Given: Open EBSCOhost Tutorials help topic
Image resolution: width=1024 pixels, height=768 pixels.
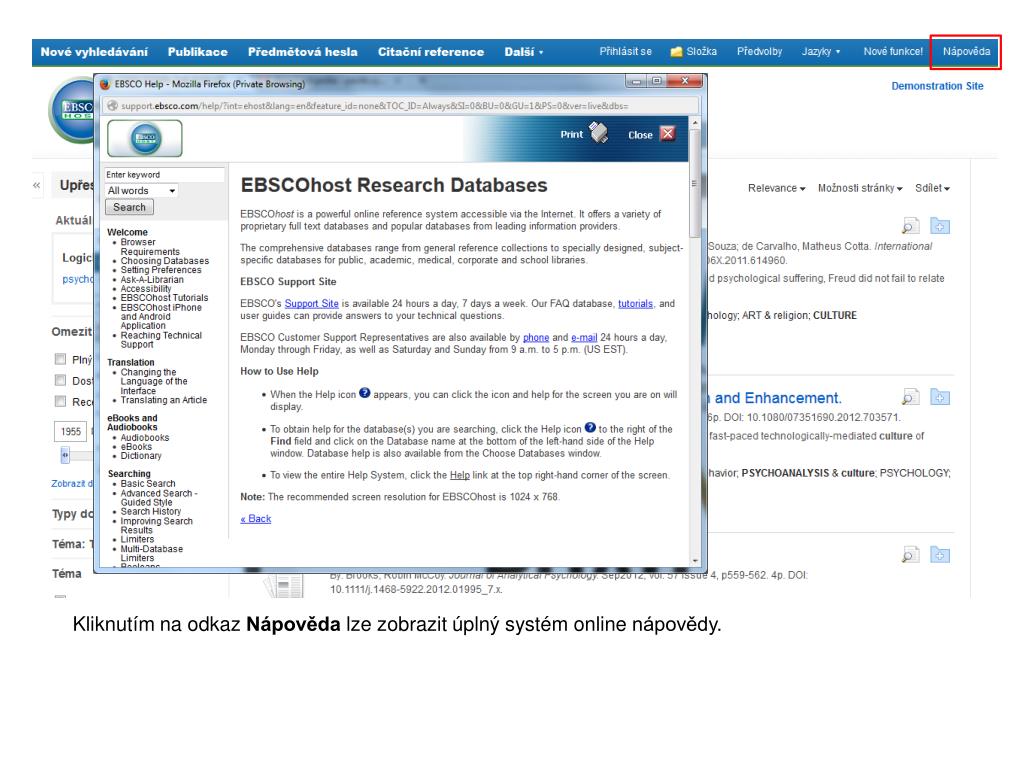Looking at the screenshot, I should click(164, 298).
